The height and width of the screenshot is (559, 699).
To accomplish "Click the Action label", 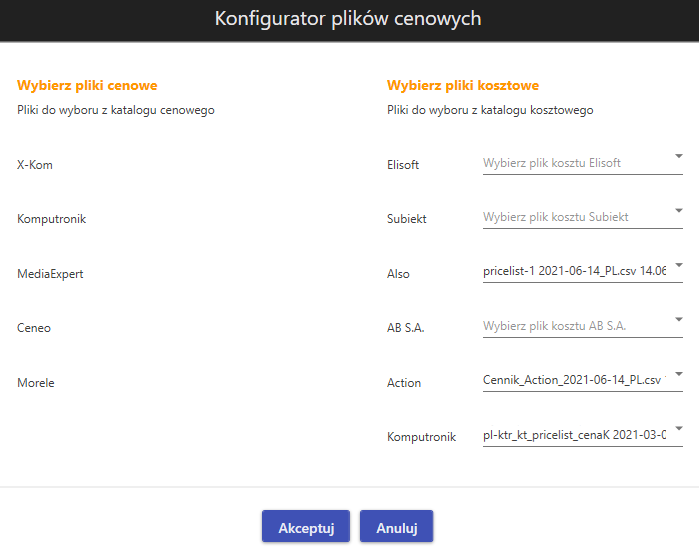I will (x=404, y=383).
